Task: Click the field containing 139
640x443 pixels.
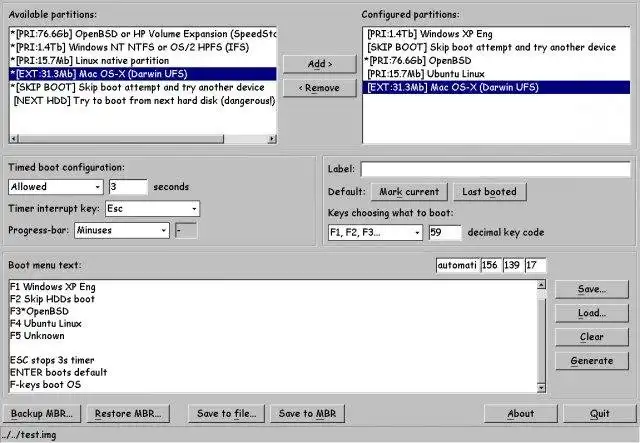Action: (x=513, y=265)
